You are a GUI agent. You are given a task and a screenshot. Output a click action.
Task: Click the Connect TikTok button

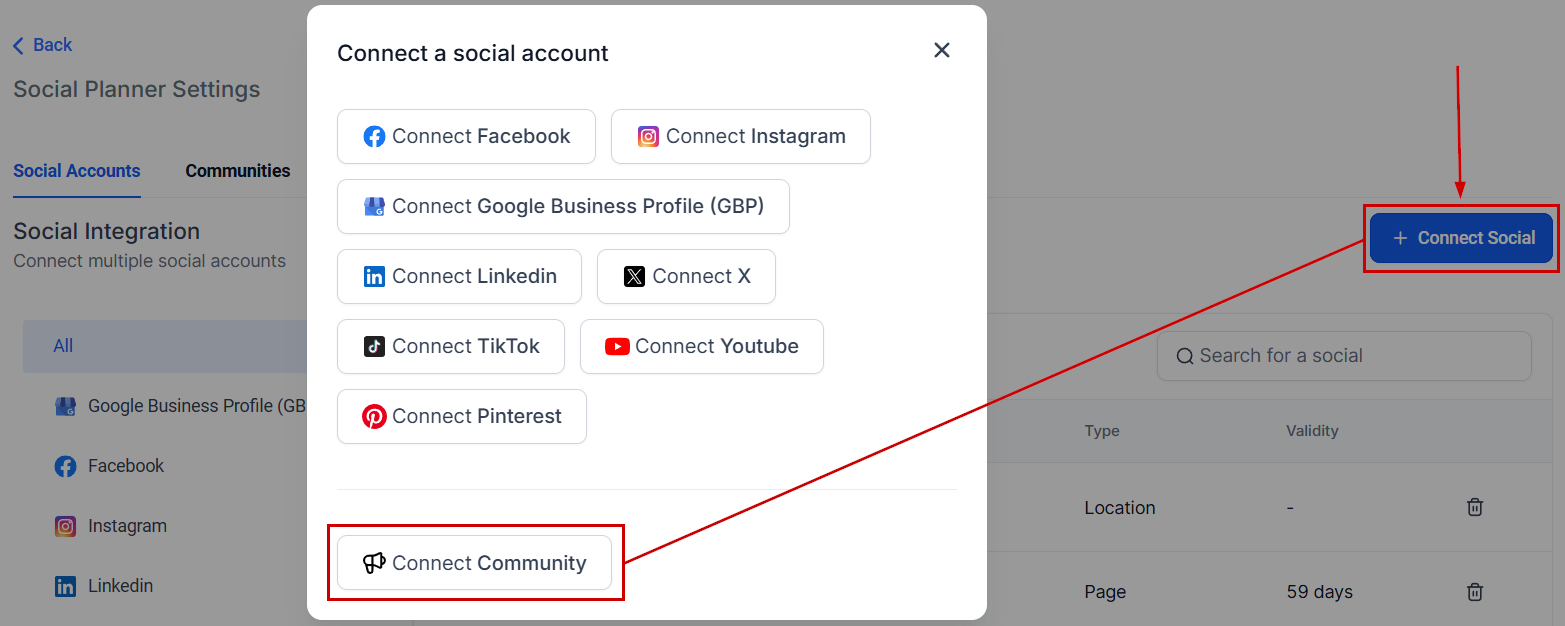tap(451, 347)
